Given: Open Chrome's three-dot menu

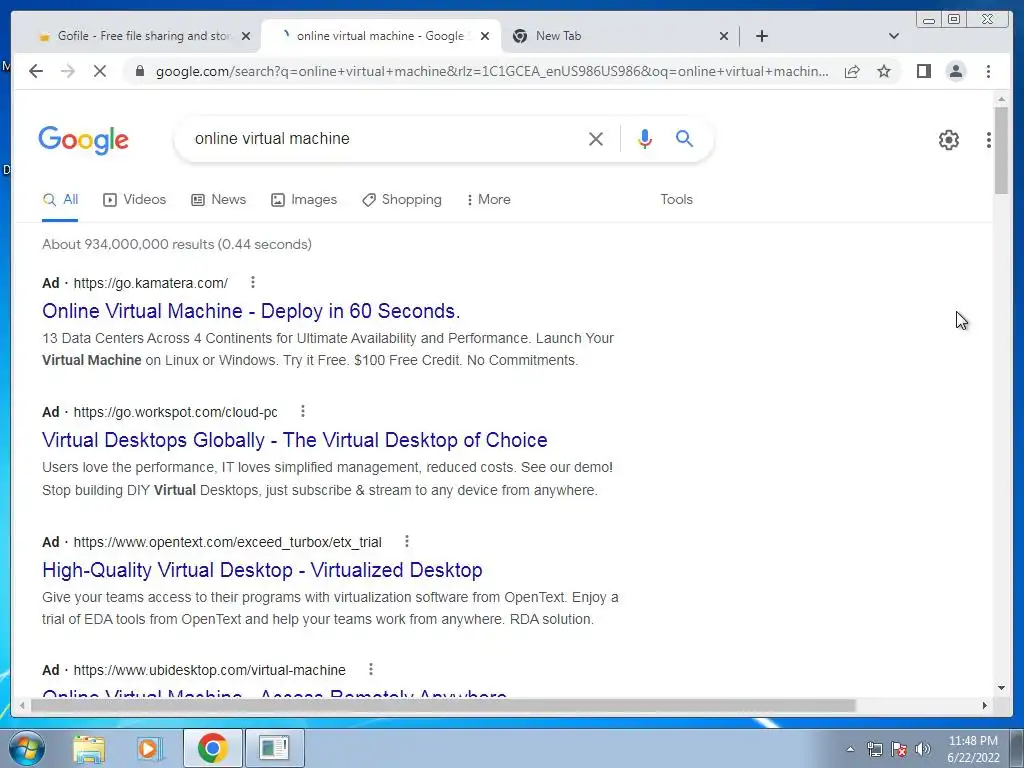Looking at the screenshot, I should click(988, 71).
